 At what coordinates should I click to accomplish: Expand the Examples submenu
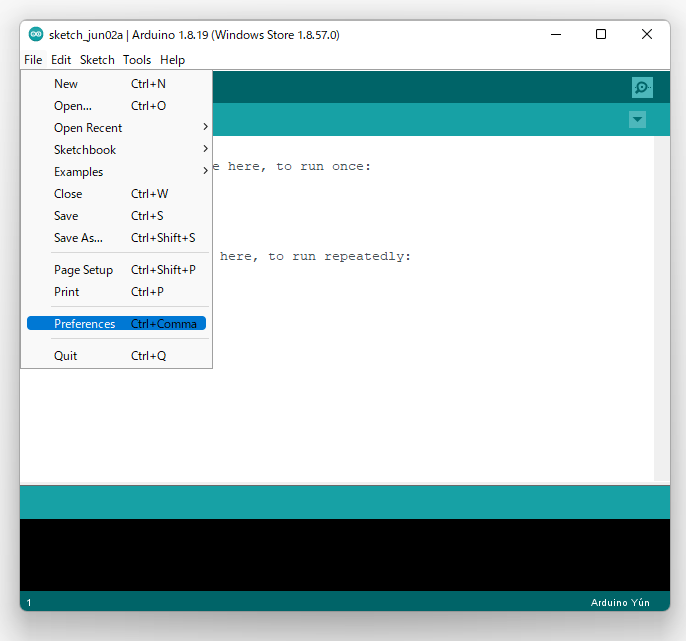(116, 172)
